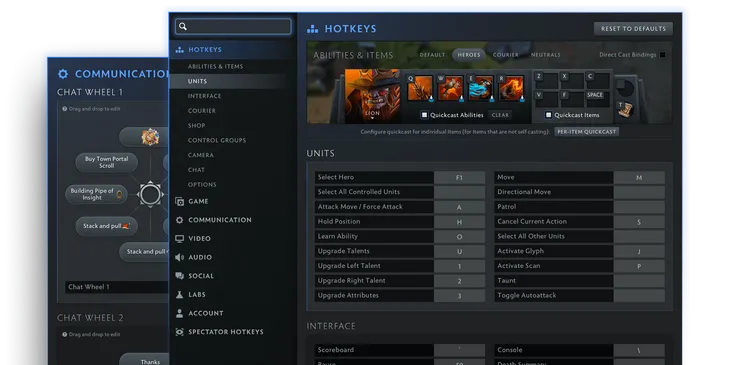Screen dimensions: 730x365
Task: Click the Lion hero portrait
Action: click(x=372, y=96)
